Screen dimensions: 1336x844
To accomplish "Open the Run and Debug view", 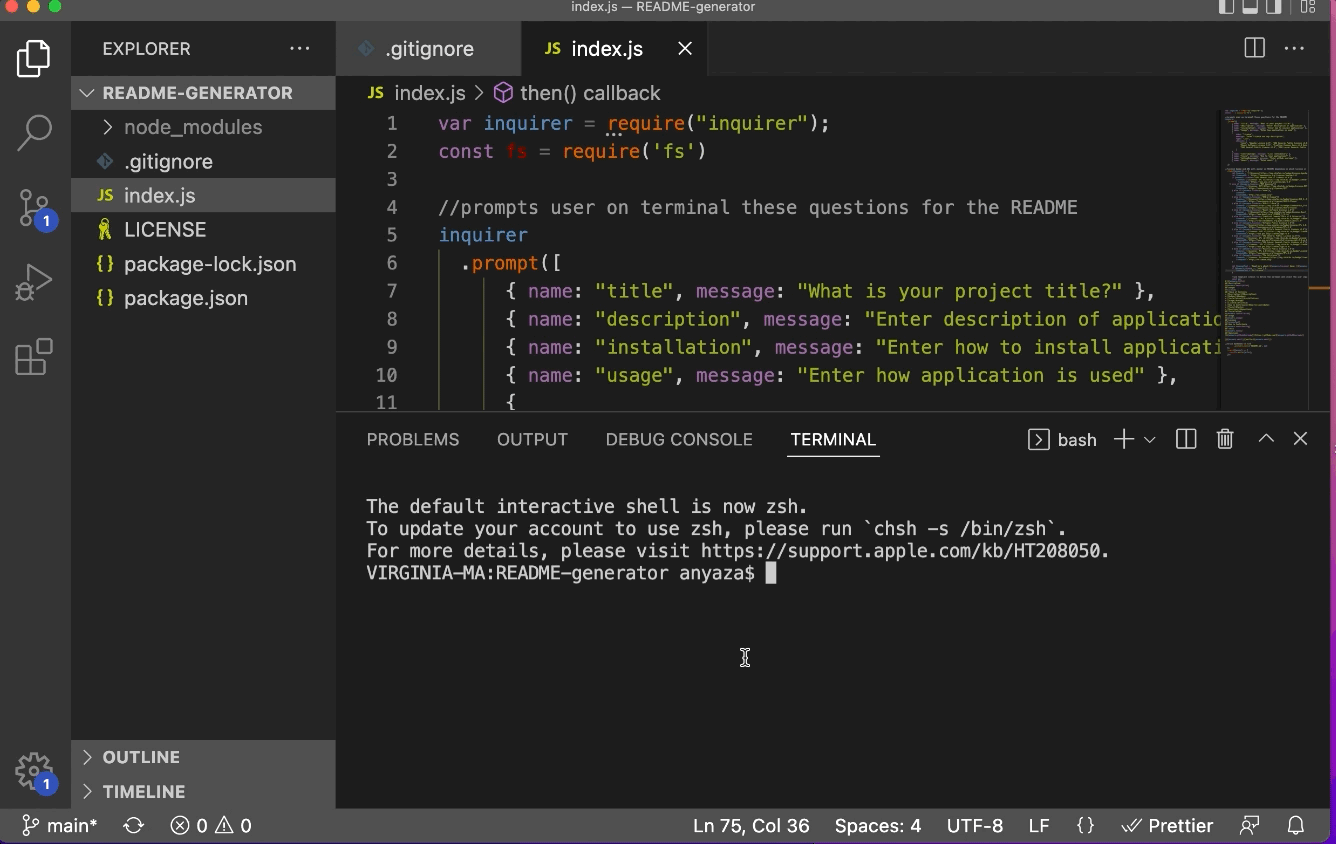I will 35,281.
